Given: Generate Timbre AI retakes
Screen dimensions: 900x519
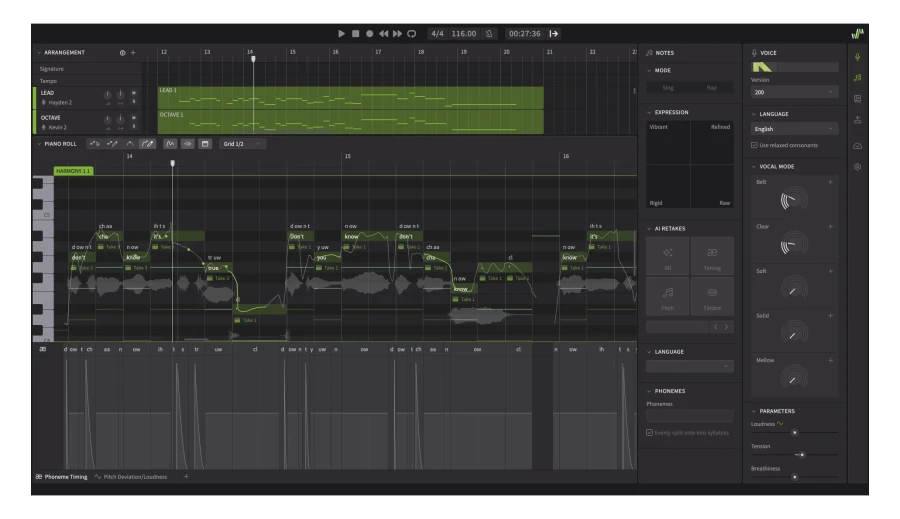Looking at the screenshot, I should [x=712, y=296].
